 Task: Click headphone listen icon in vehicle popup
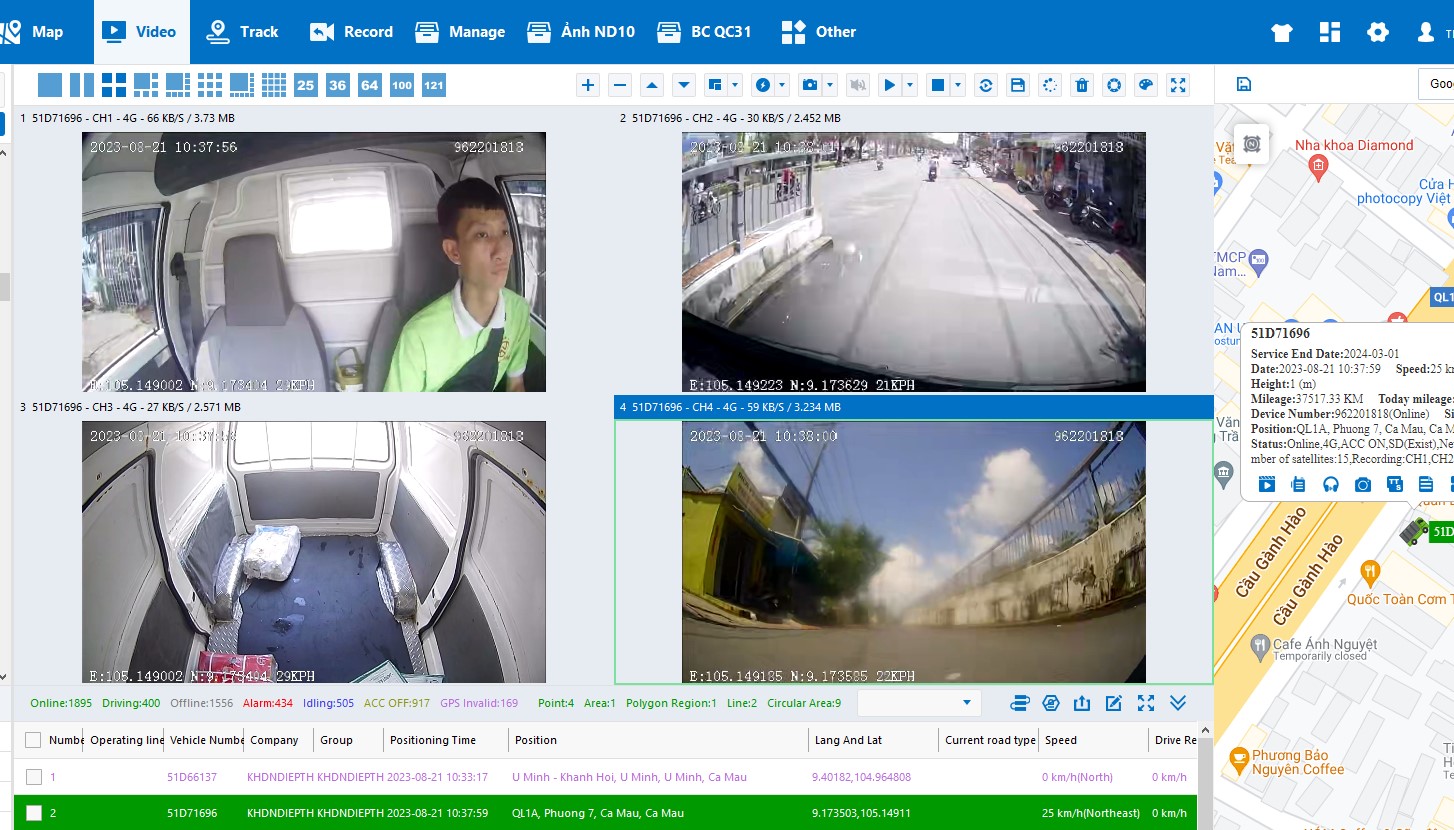pyautogui.click(x=1330, y=484)
